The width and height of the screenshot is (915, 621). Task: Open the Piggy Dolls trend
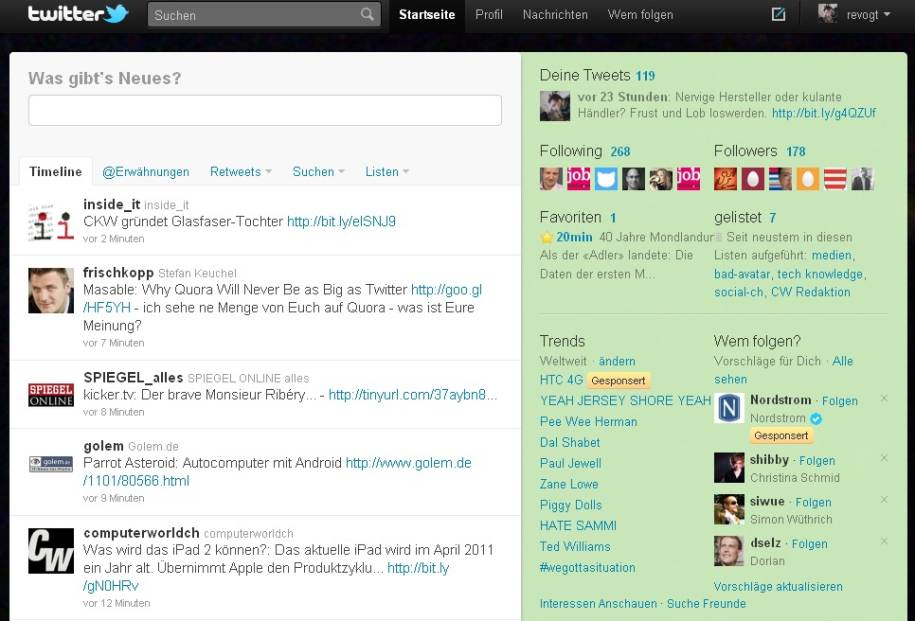[x=571, y=505]
